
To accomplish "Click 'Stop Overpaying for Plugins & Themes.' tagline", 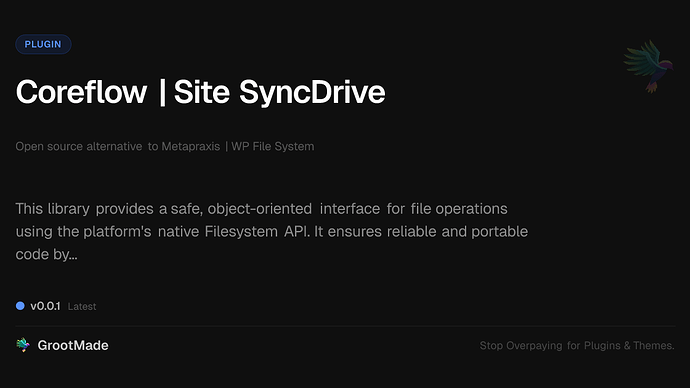I will click(x=577, y=346).
